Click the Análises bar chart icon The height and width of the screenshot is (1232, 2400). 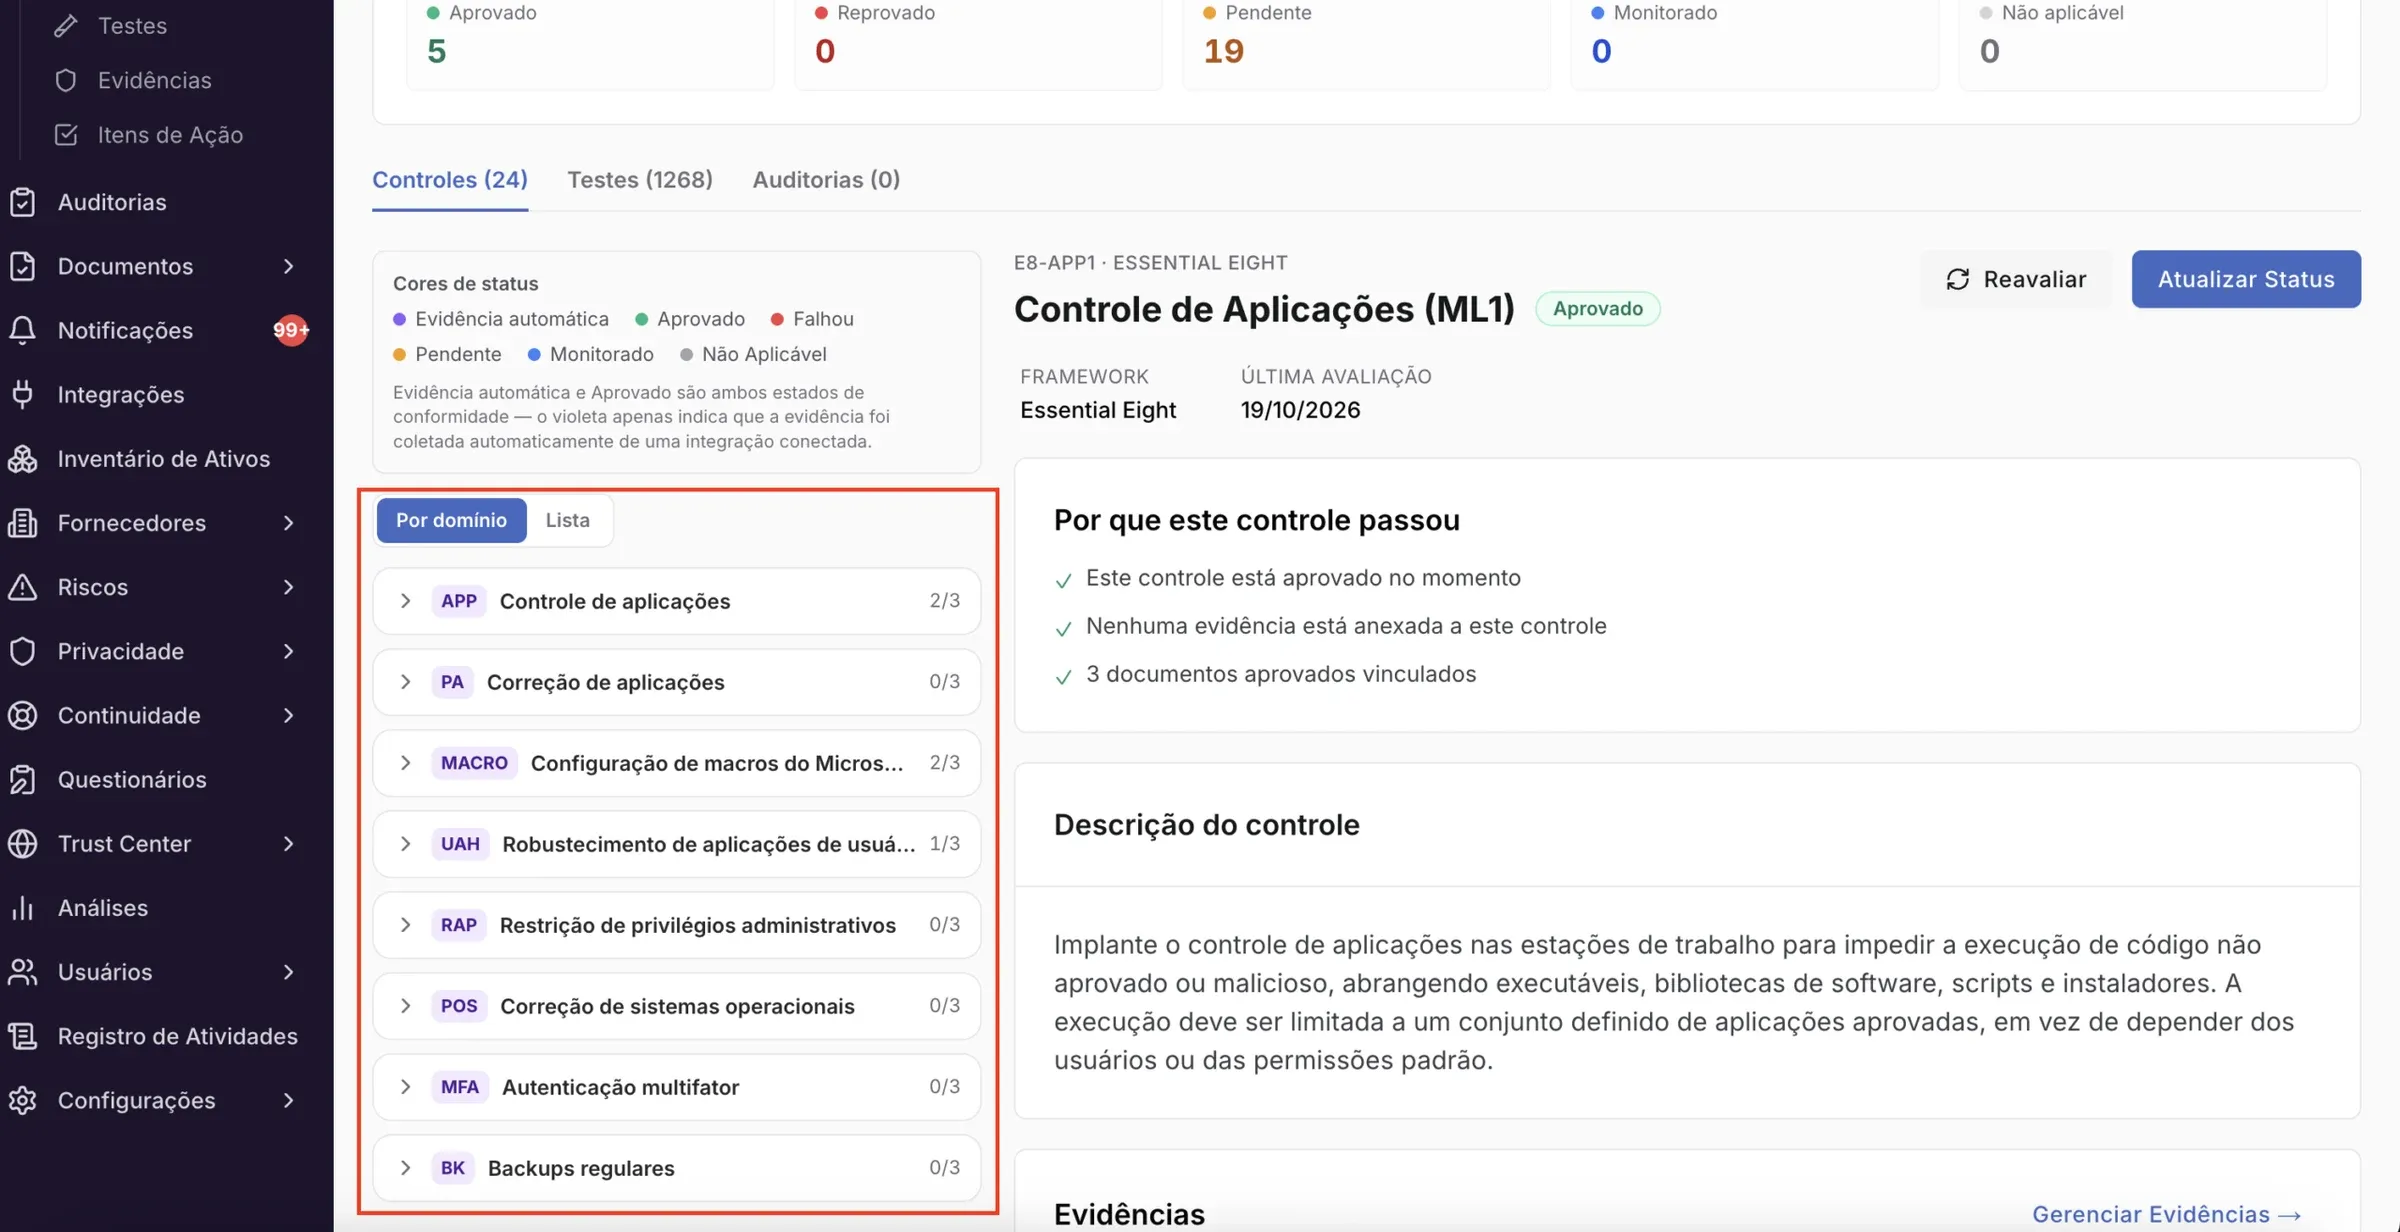pyautogui.click(x=22, y=908)
